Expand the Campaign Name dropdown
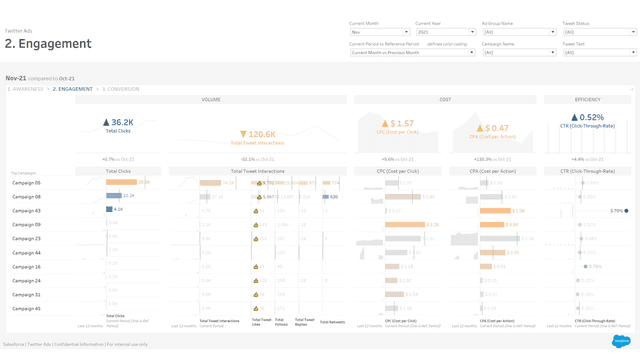640x363 pixels. coord(519,52)
